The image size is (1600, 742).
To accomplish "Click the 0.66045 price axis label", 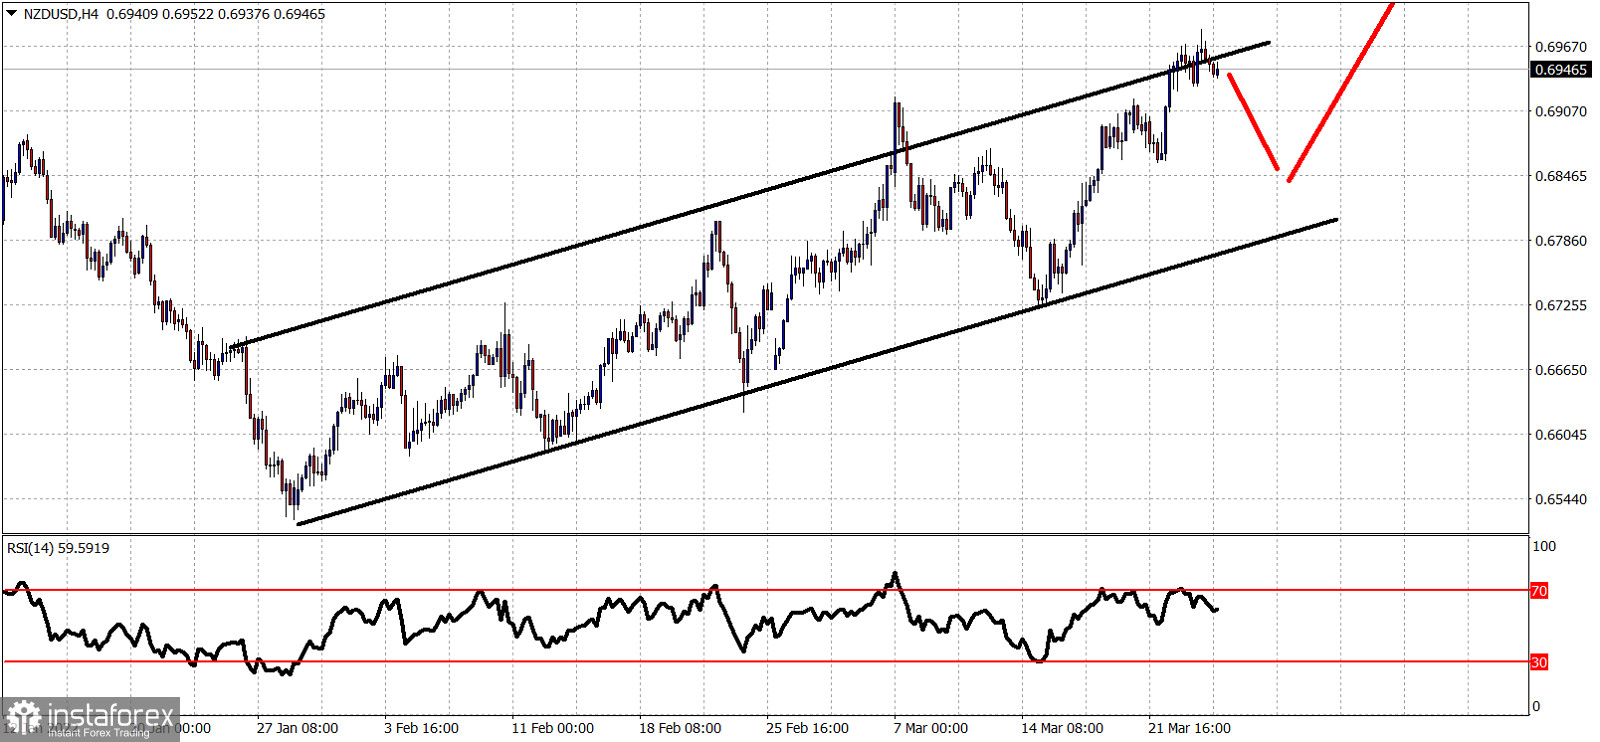I will point(1560,435).
